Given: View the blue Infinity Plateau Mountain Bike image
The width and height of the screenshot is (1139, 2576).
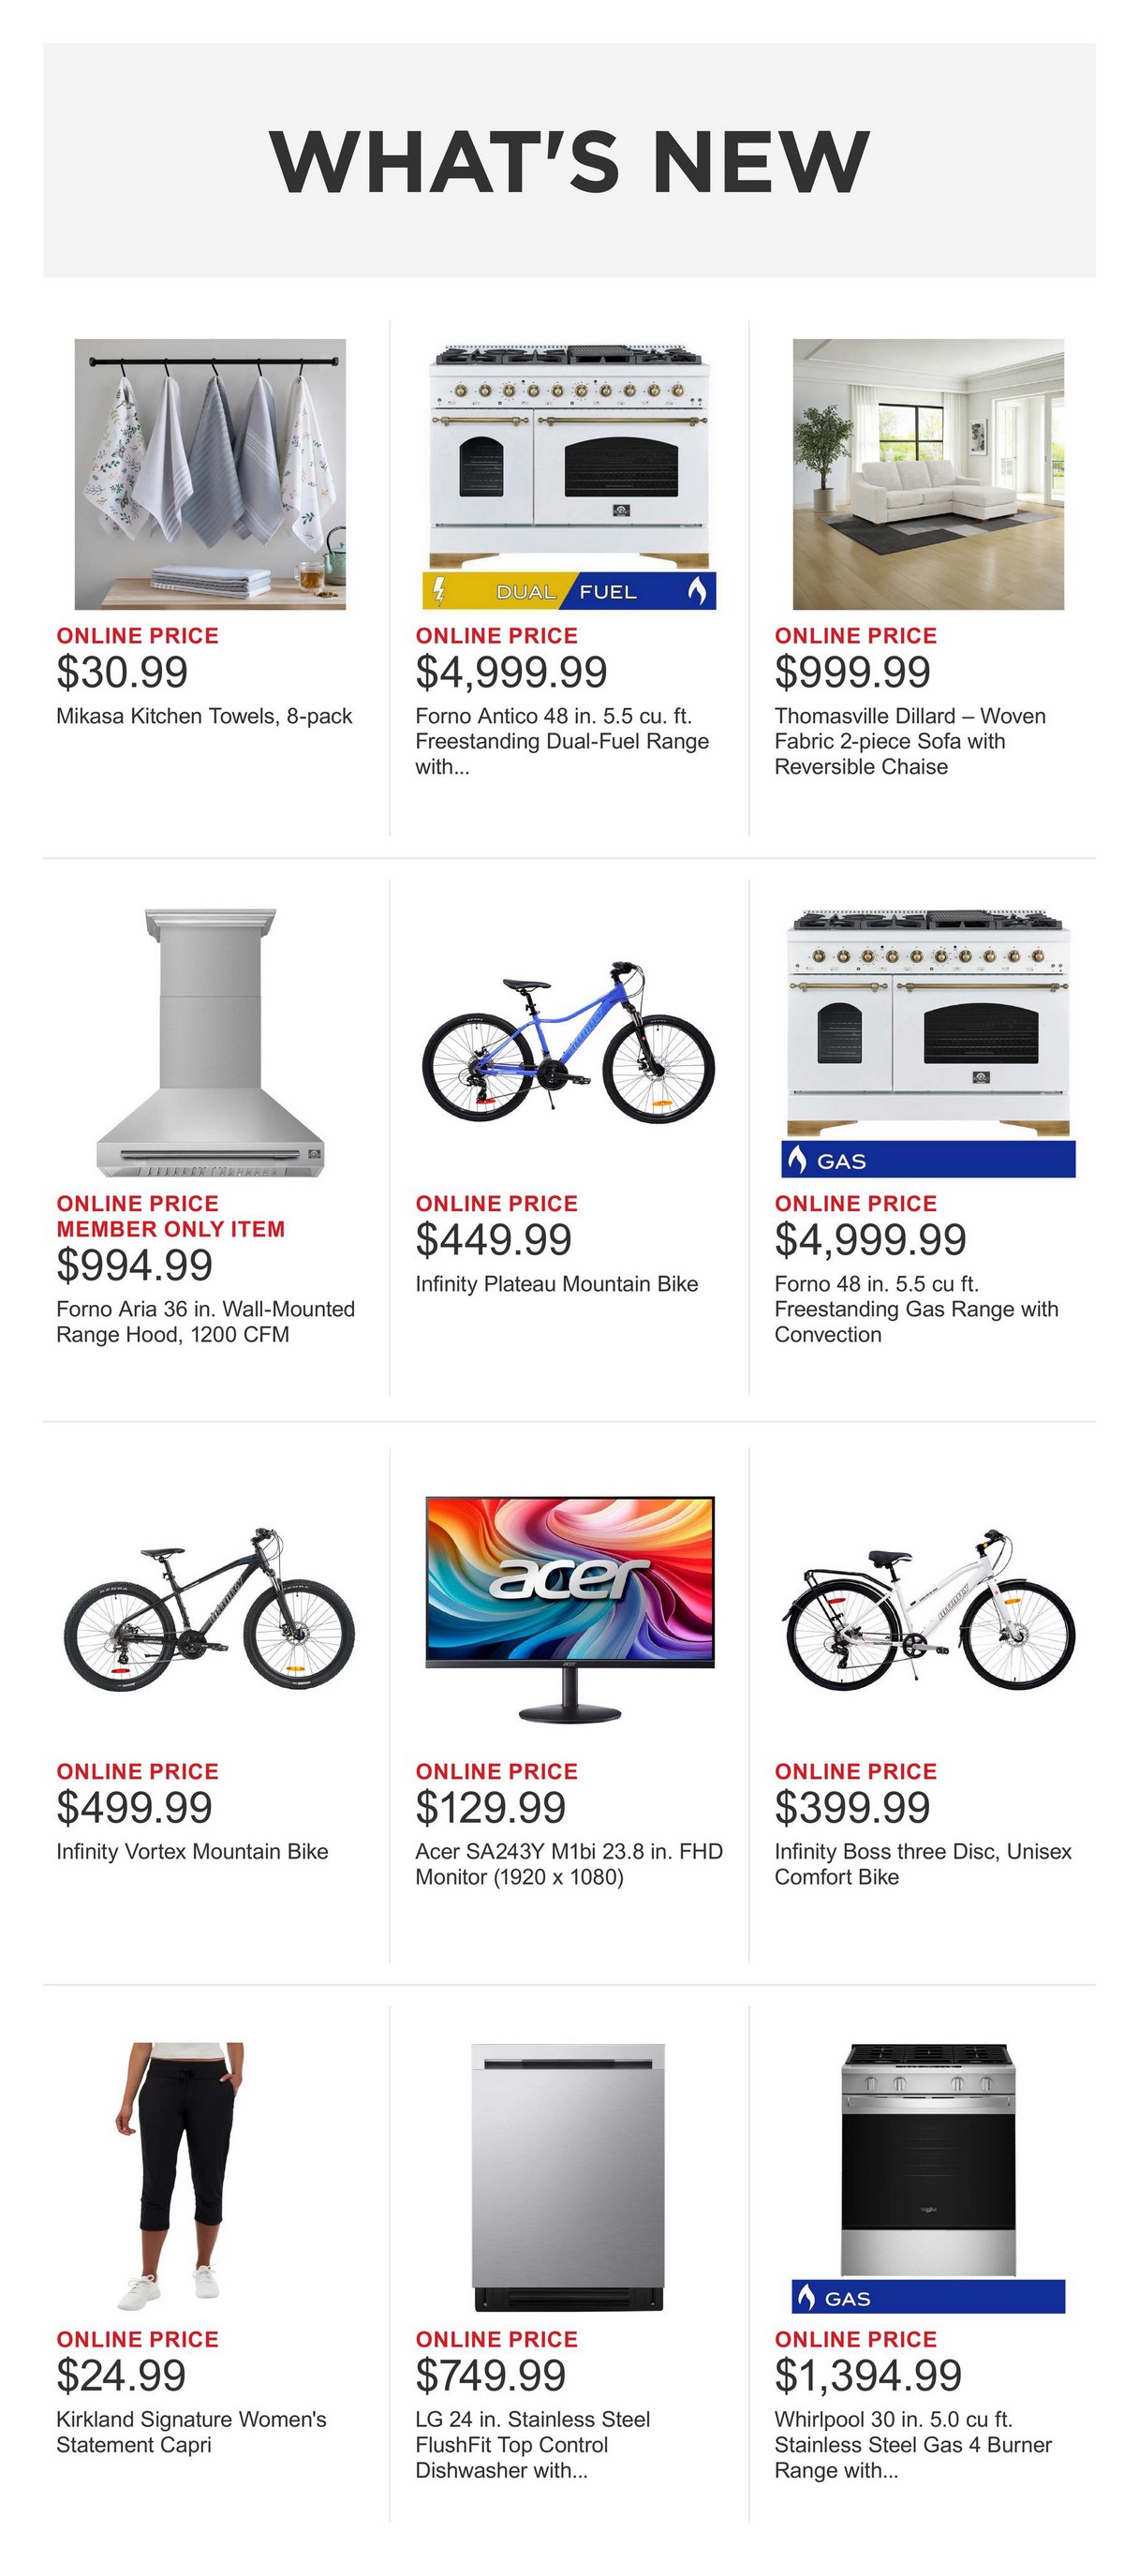Looking at the screenshot, I should 569,1042.
